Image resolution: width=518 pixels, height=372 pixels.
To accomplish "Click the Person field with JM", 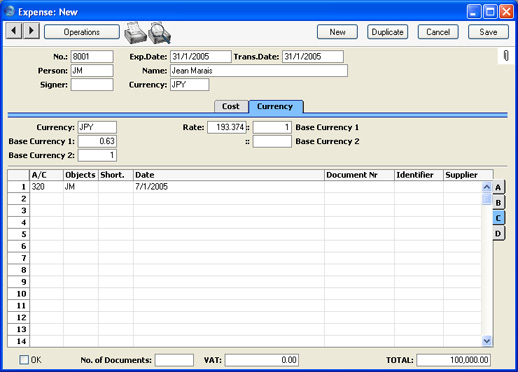I will pyautogui.click(x=92, y=70).
